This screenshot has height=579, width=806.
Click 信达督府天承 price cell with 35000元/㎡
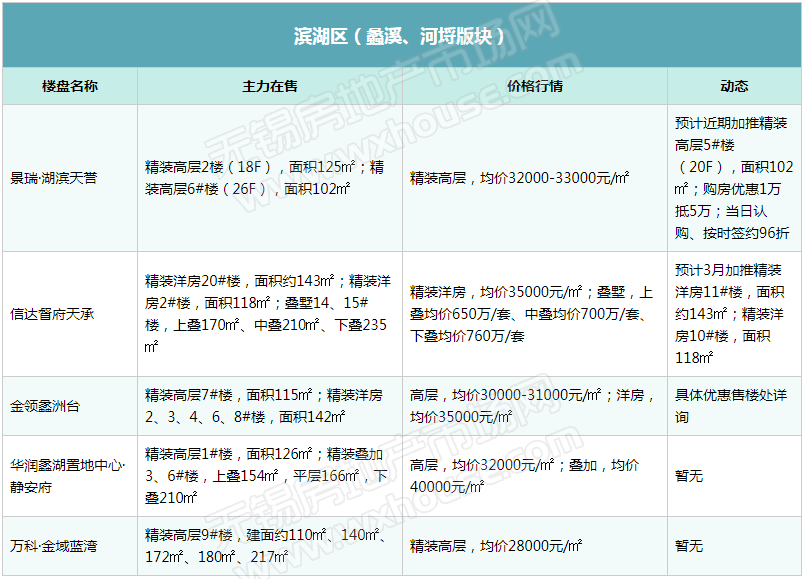535,314
